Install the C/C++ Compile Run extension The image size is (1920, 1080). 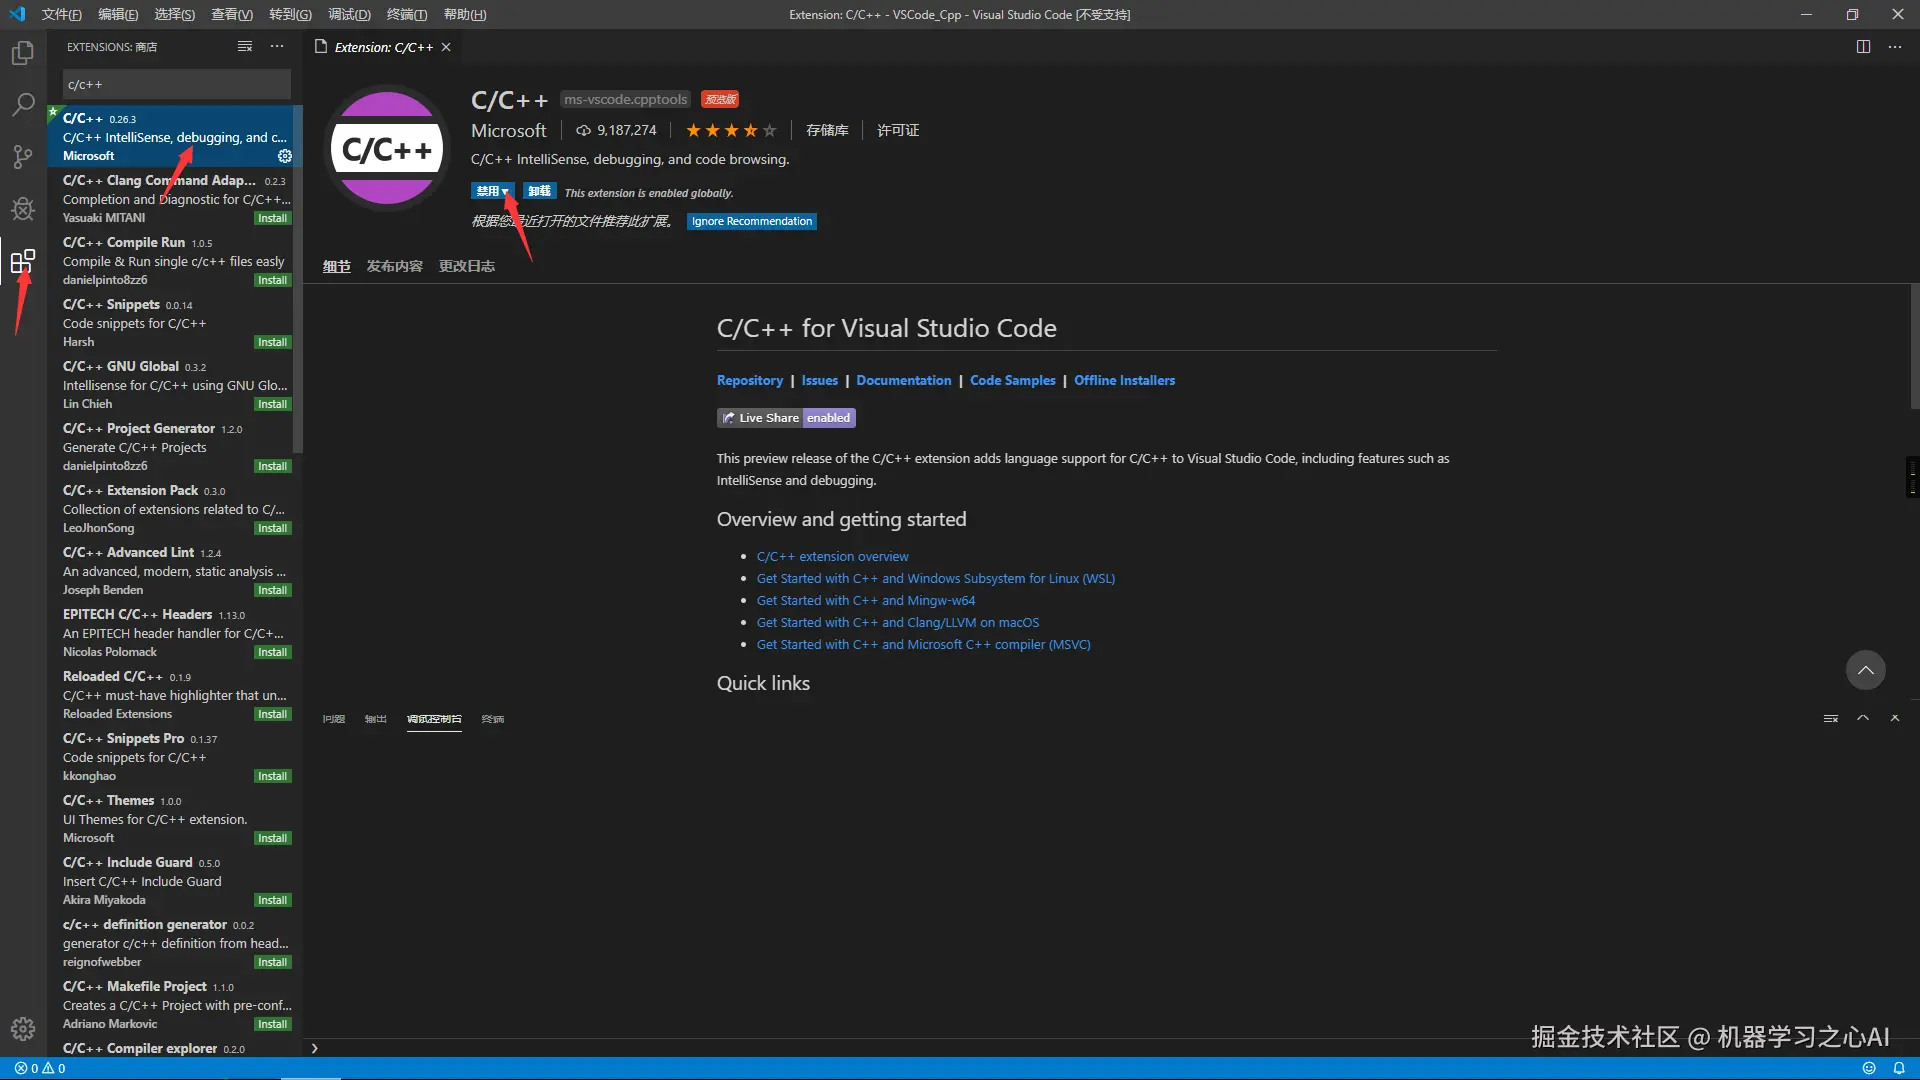272,280
